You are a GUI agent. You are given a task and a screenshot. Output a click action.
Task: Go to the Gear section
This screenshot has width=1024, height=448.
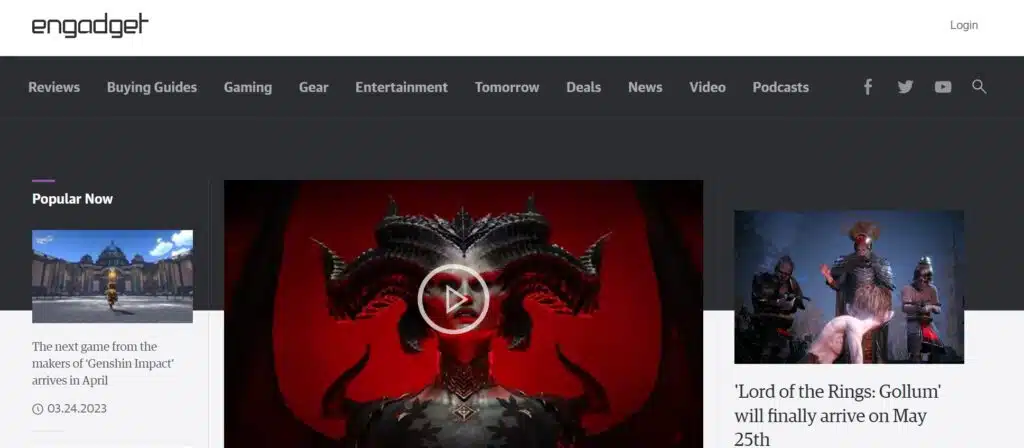(x=313, y=87)
